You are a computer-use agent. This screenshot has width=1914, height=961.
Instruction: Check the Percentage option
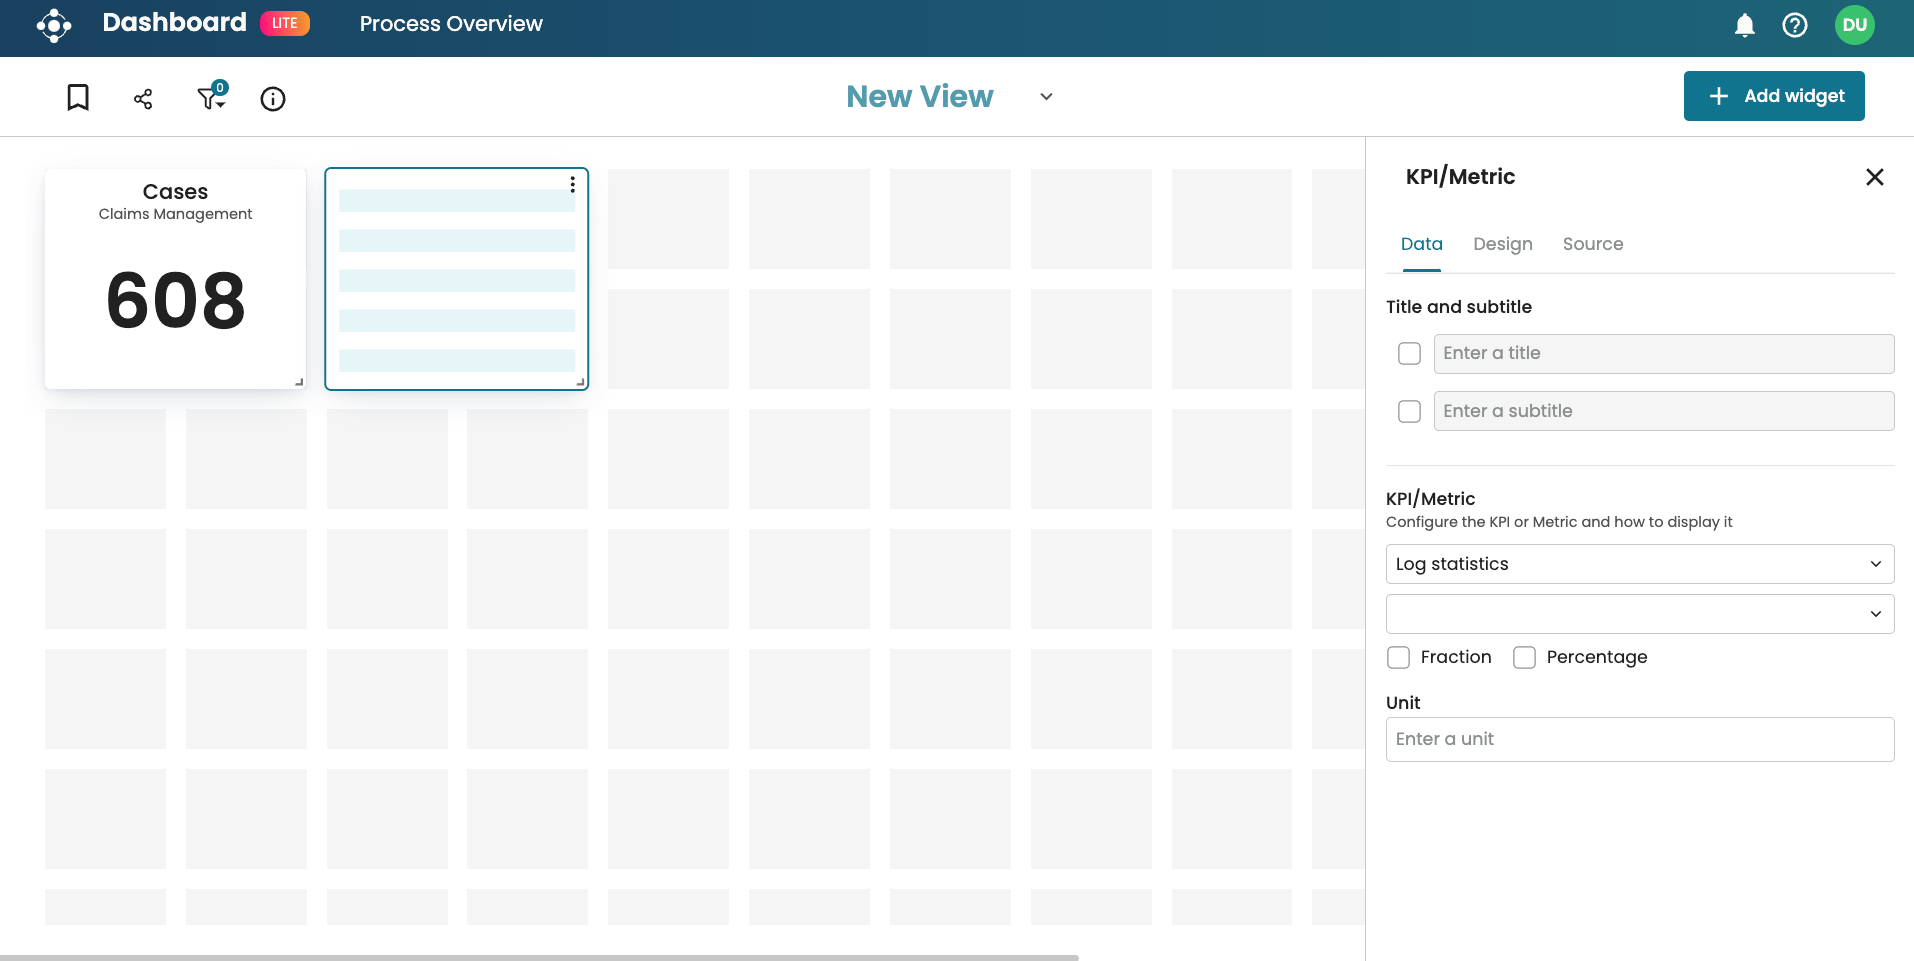(1524, 657)
